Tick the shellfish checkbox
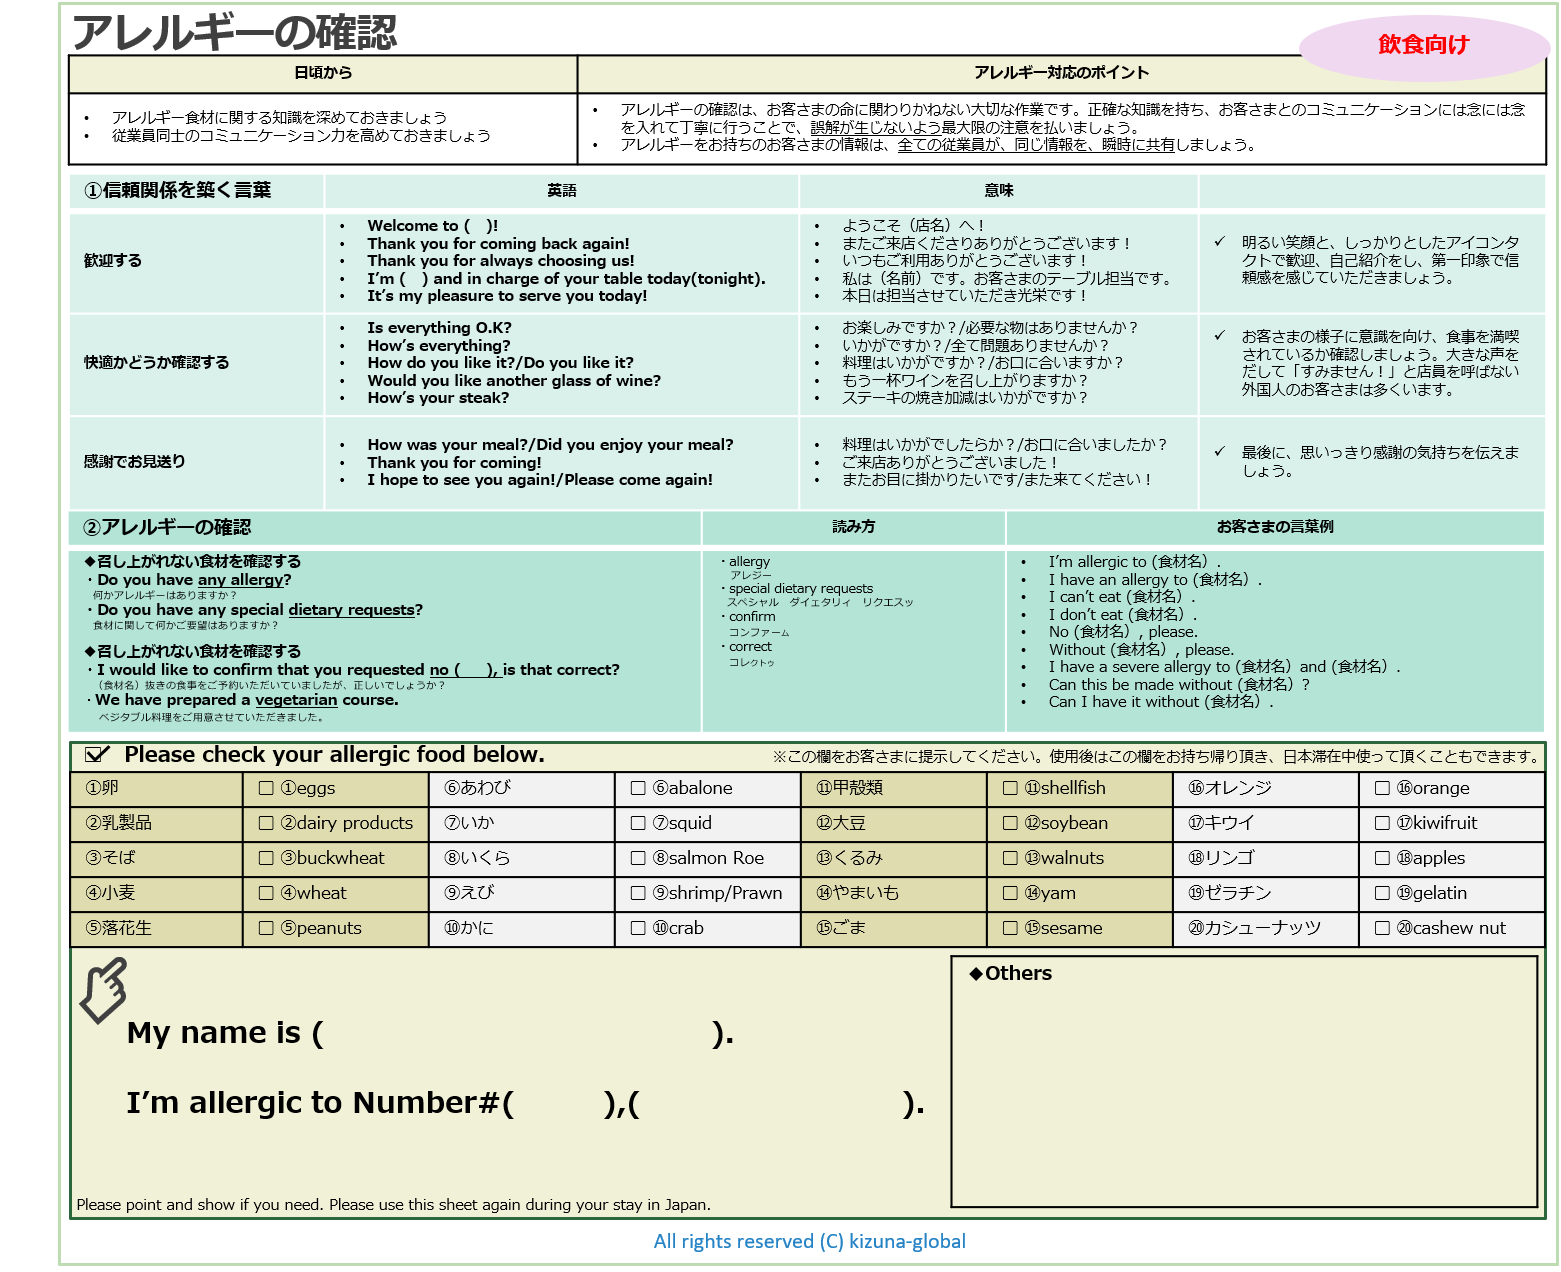This screenshot has width=1561, height=1272. tap(1010, 788)
